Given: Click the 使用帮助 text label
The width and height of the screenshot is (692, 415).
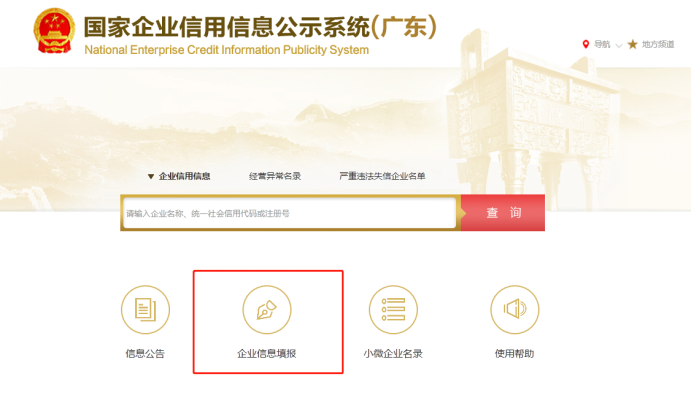Looking at the screenshot, I should click(x=515, y=354).
